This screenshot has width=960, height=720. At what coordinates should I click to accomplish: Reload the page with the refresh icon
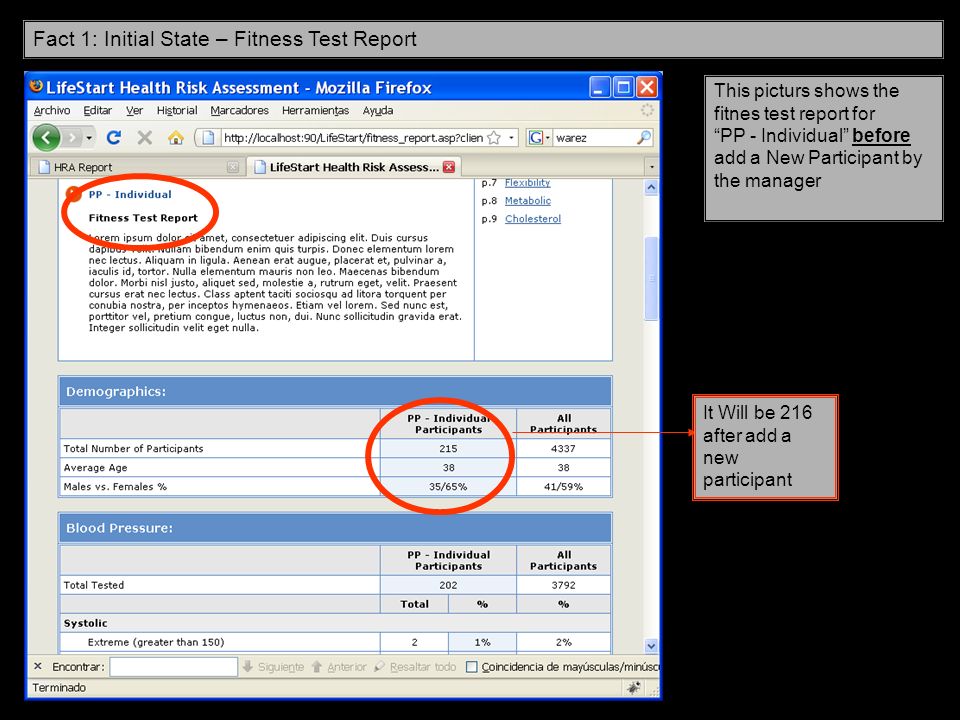tap(114, 137)
